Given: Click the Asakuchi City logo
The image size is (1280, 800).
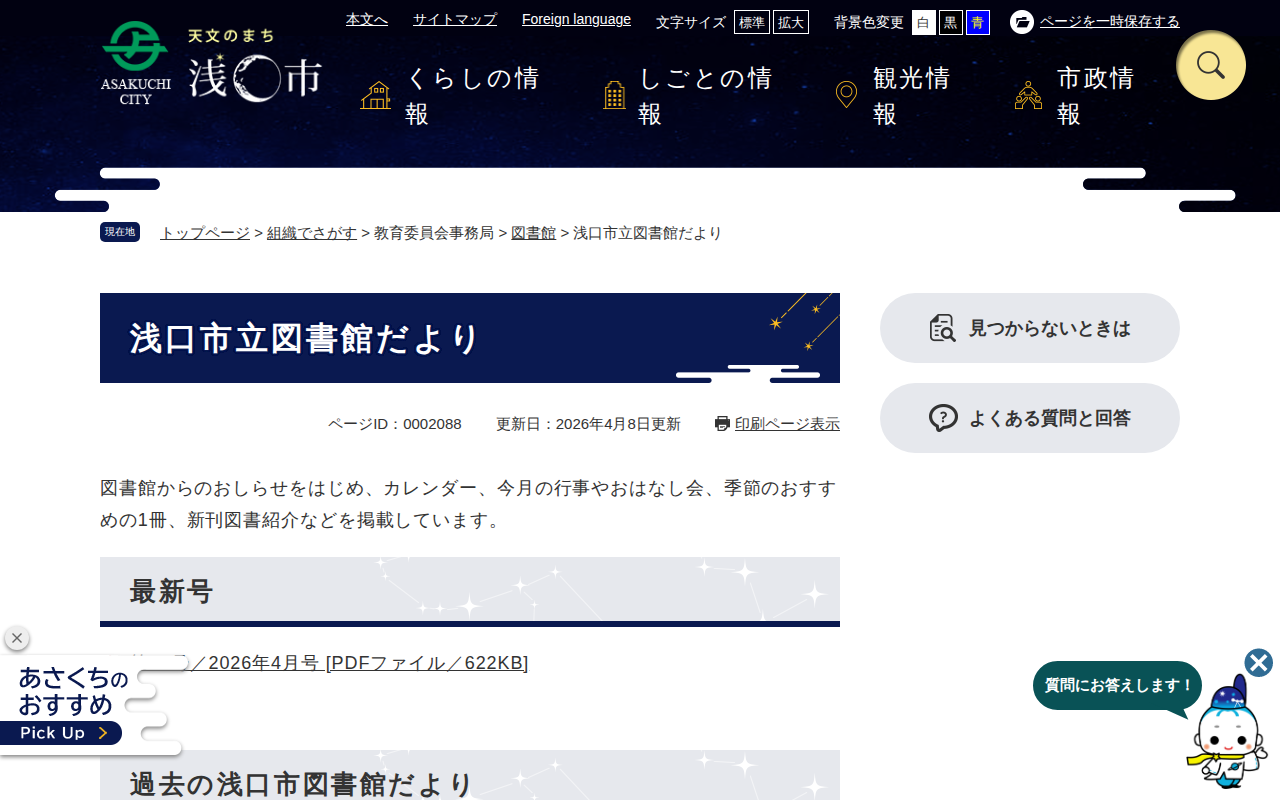Looking at the screenshot, I should coord(212,63).
